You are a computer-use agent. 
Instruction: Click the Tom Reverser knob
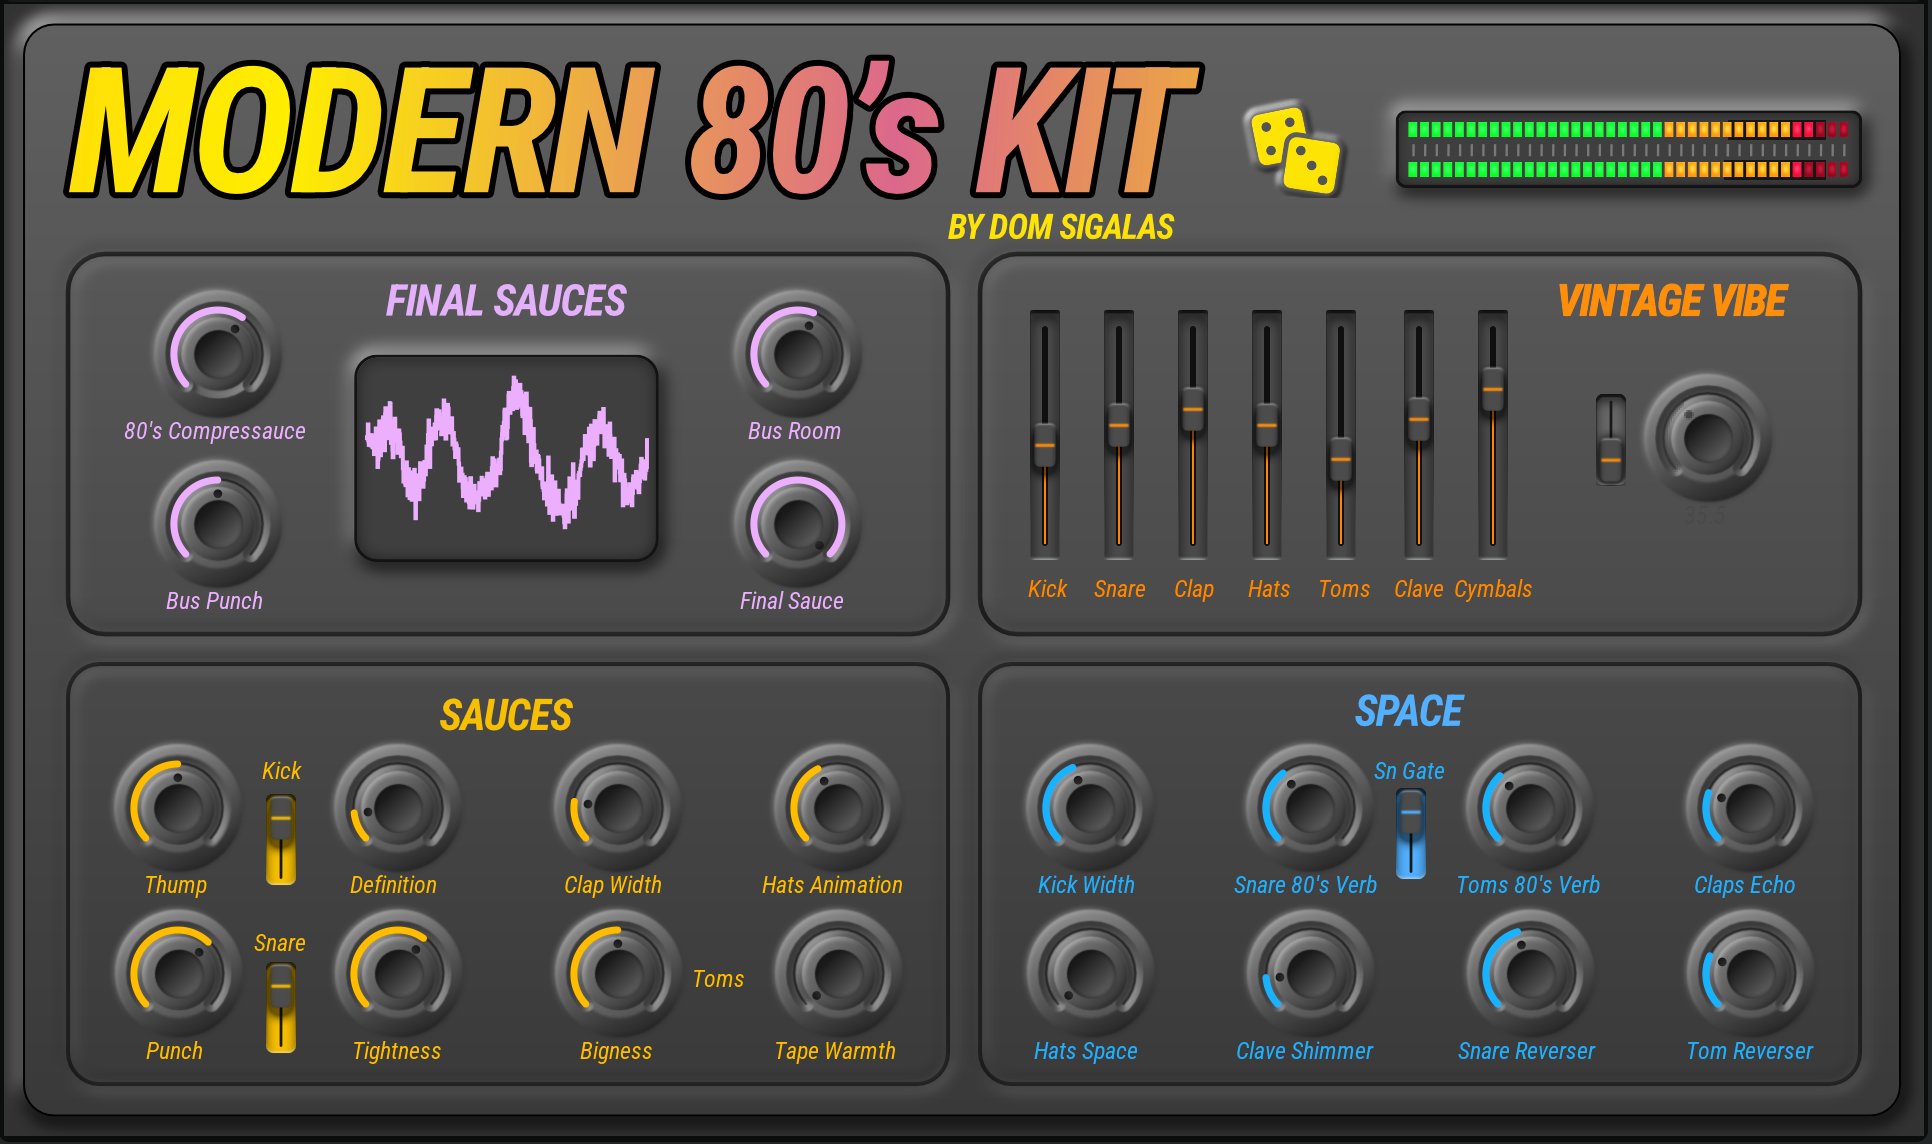coord(1749,973)
